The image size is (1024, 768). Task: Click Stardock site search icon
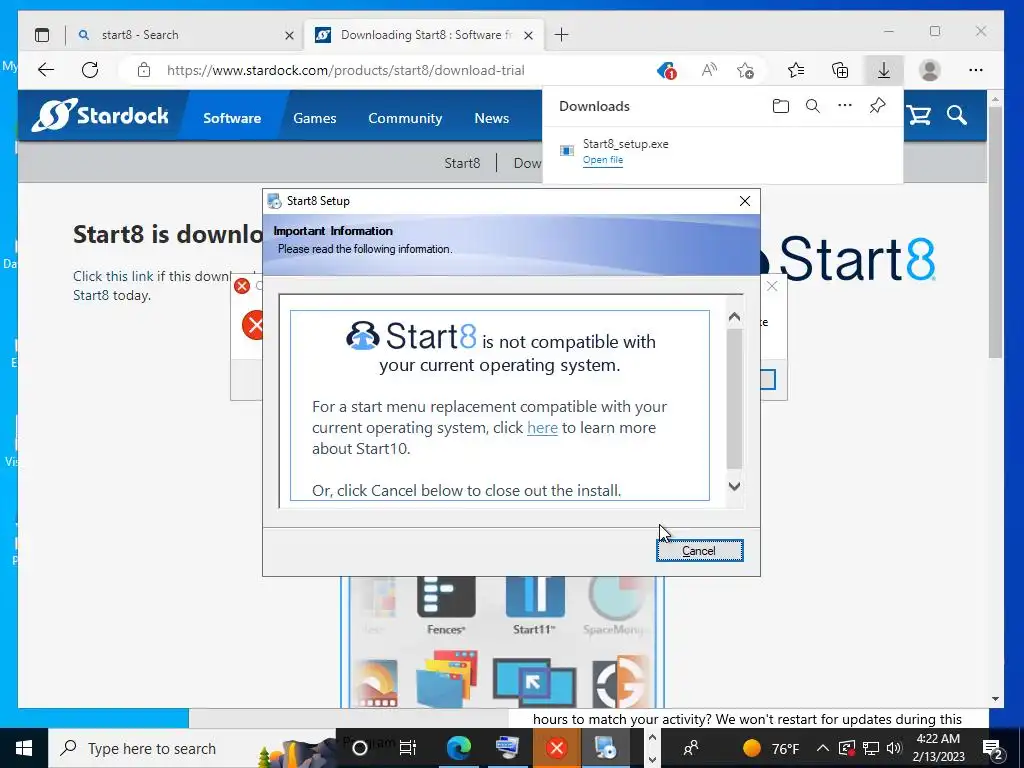[957, 115]
